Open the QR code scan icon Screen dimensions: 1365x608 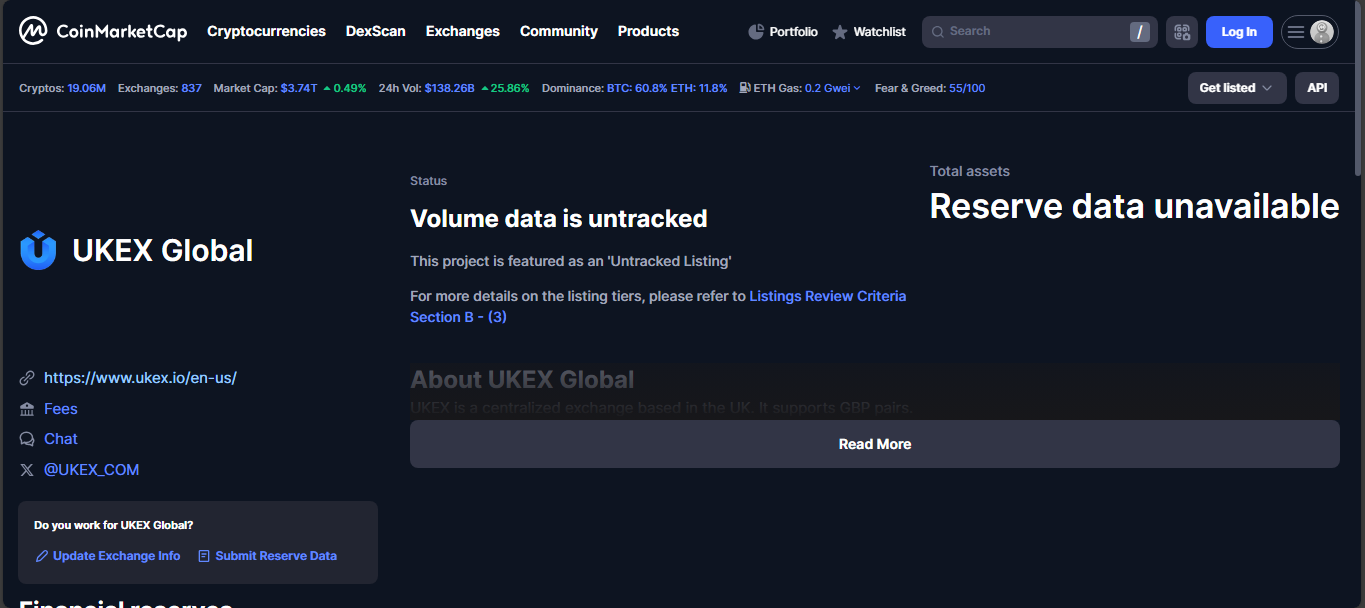coord(1182,32)
